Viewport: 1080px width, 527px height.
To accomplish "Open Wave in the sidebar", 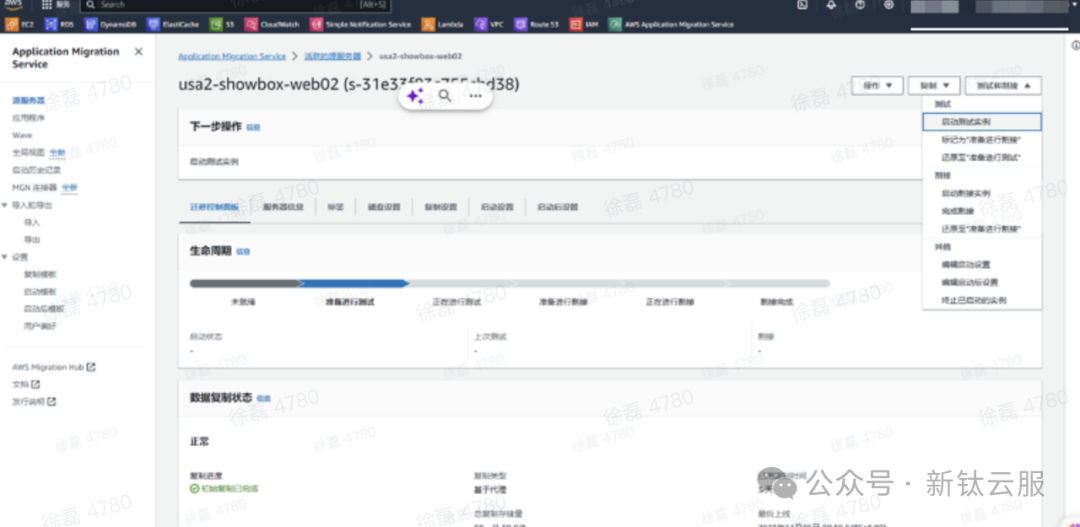I will 22,135.
